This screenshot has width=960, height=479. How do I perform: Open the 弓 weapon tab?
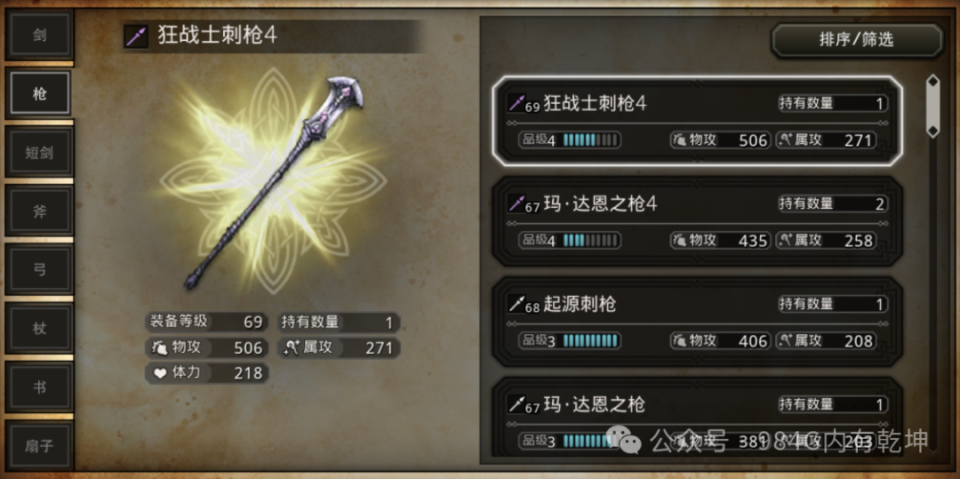coord(39,270)
